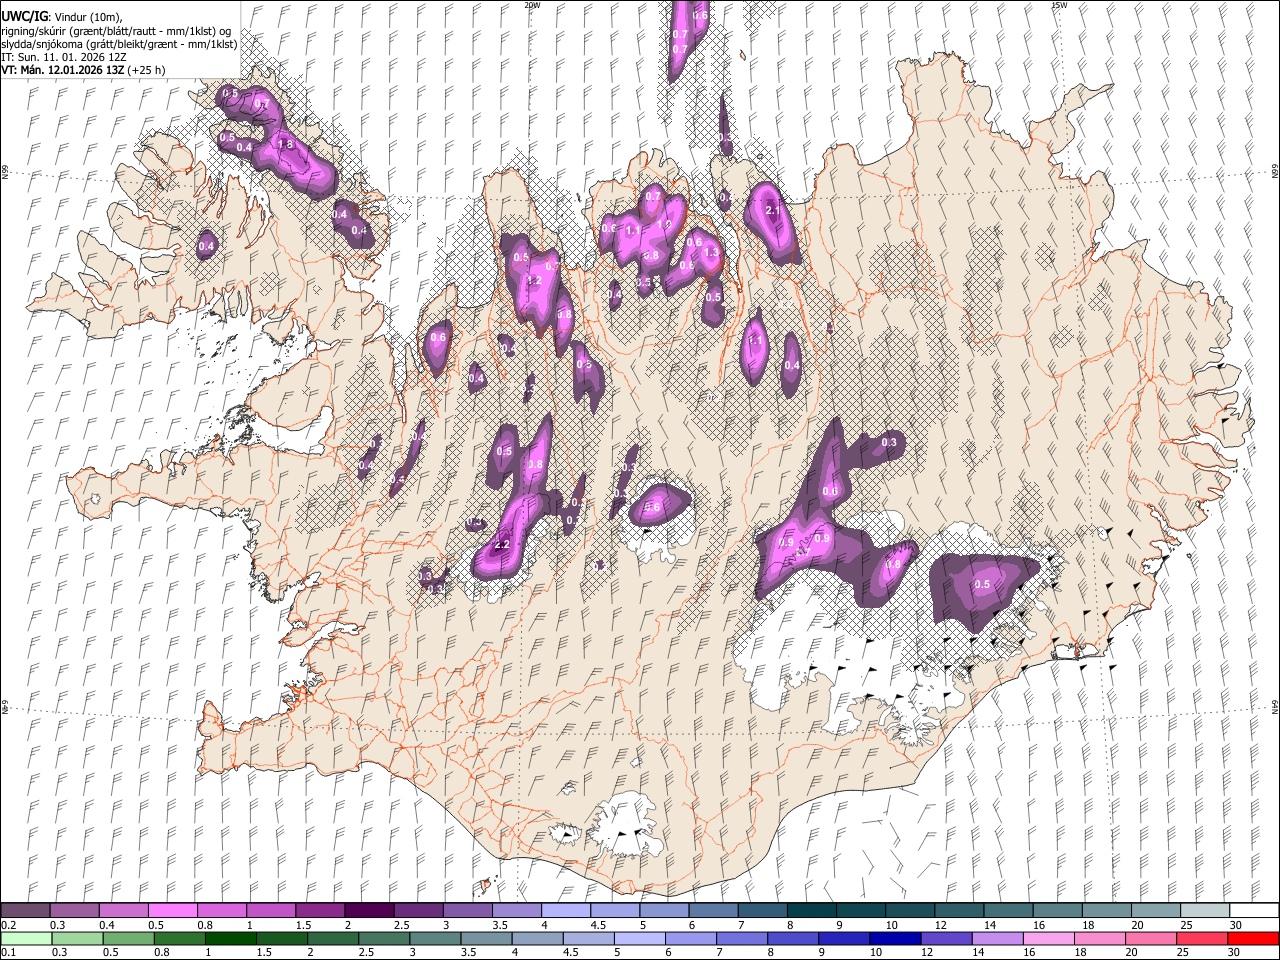Image resolution: width=1280 pixels, height=960 pixels.
Task: Pick the grey-green 3–3.5 rain legend swatch
Action: tap(435, 938)
